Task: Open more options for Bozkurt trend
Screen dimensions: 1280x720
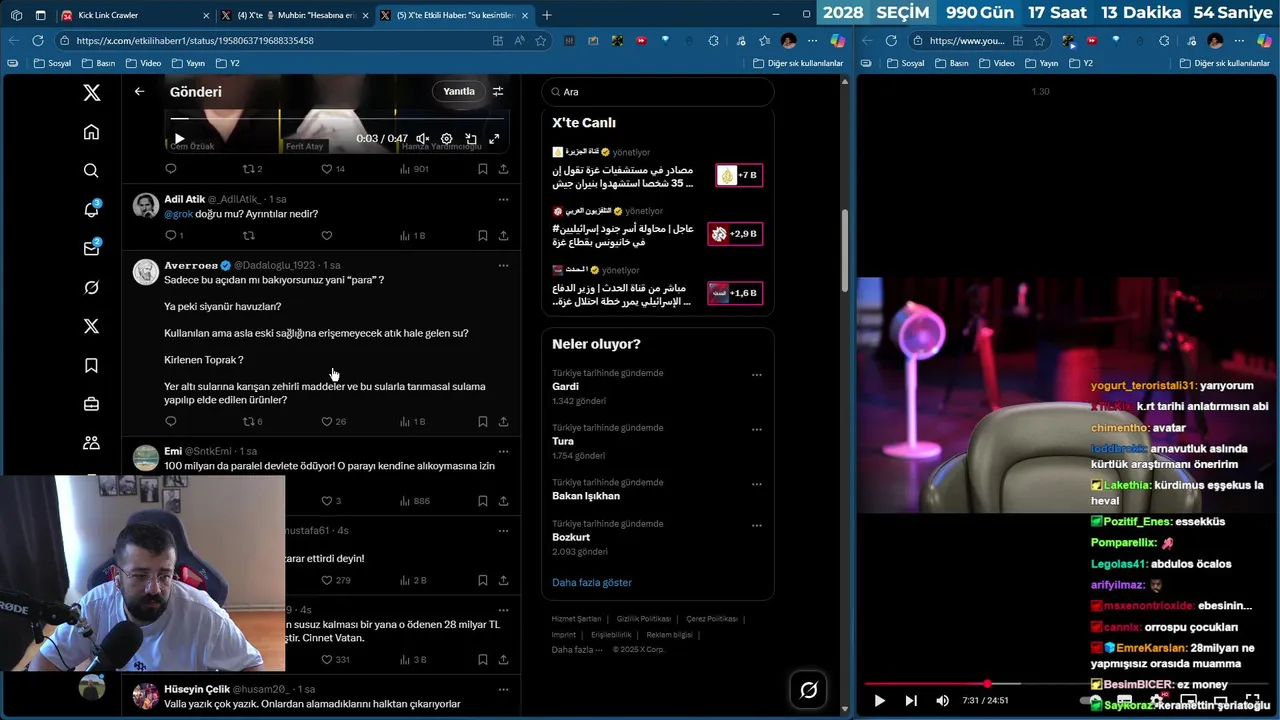Action: pos(757,525)
